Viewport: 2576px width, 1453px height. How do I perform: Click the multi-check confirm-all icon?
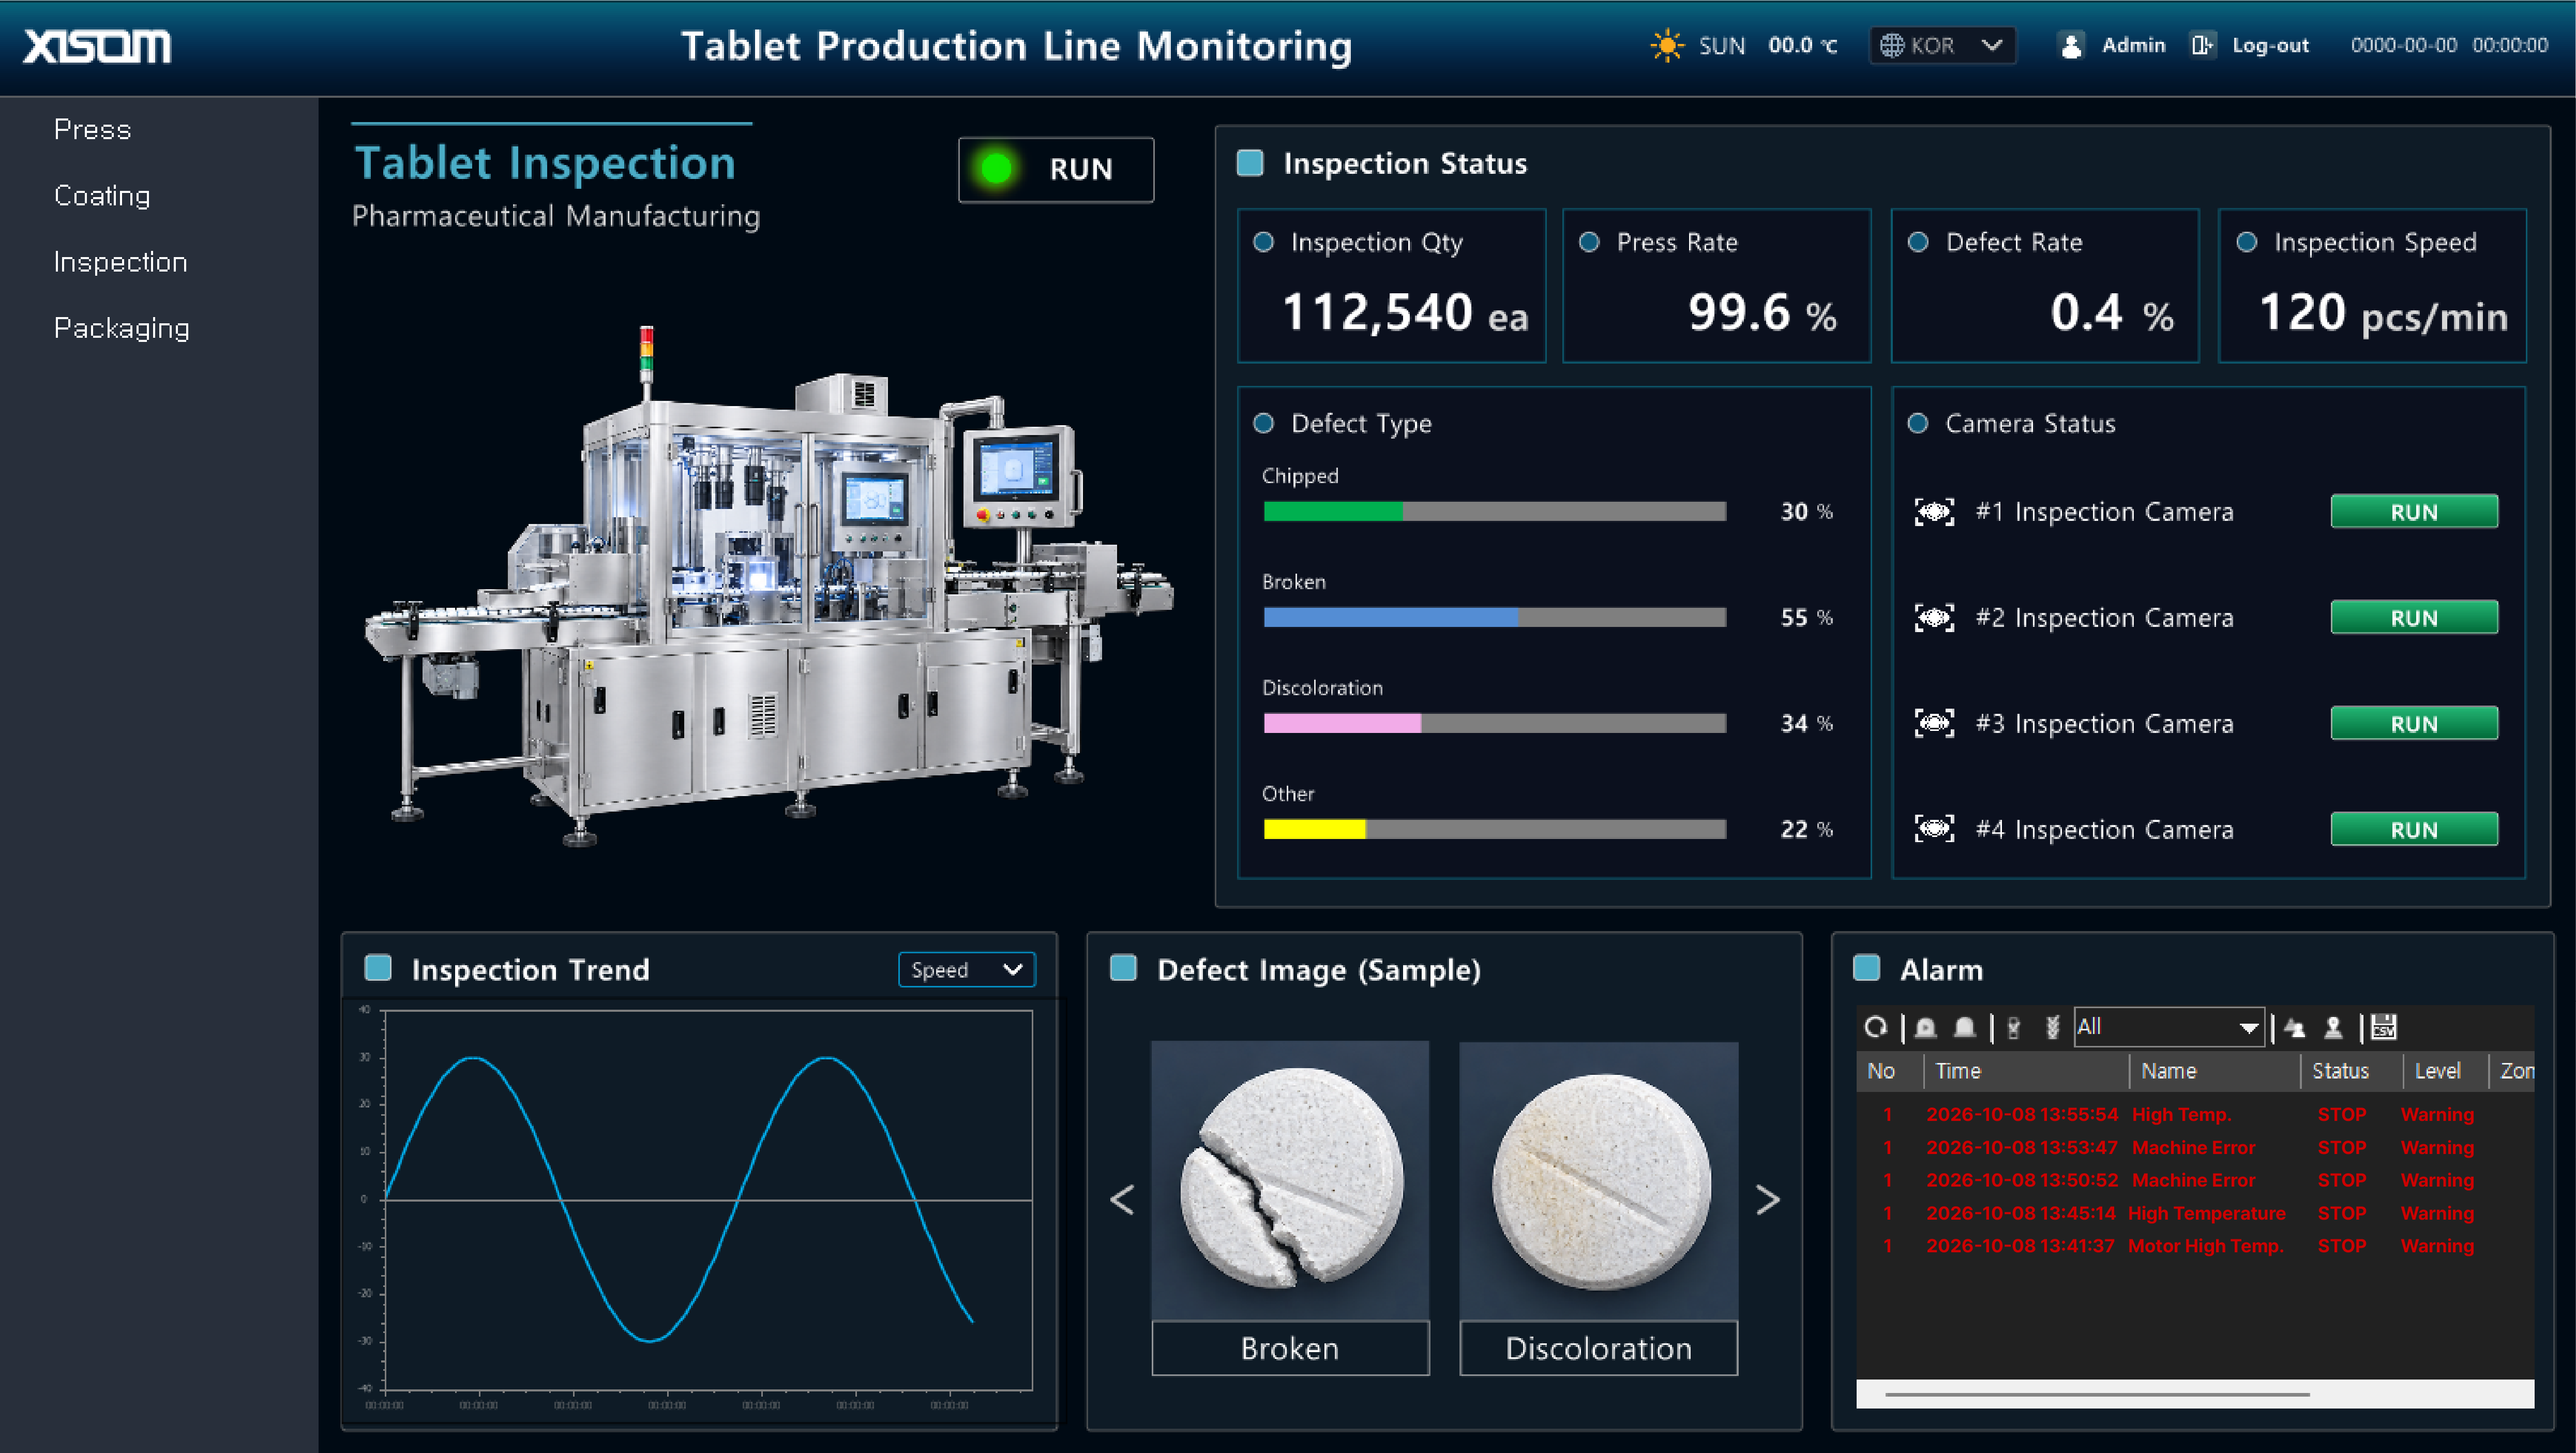[2052, 1027]
